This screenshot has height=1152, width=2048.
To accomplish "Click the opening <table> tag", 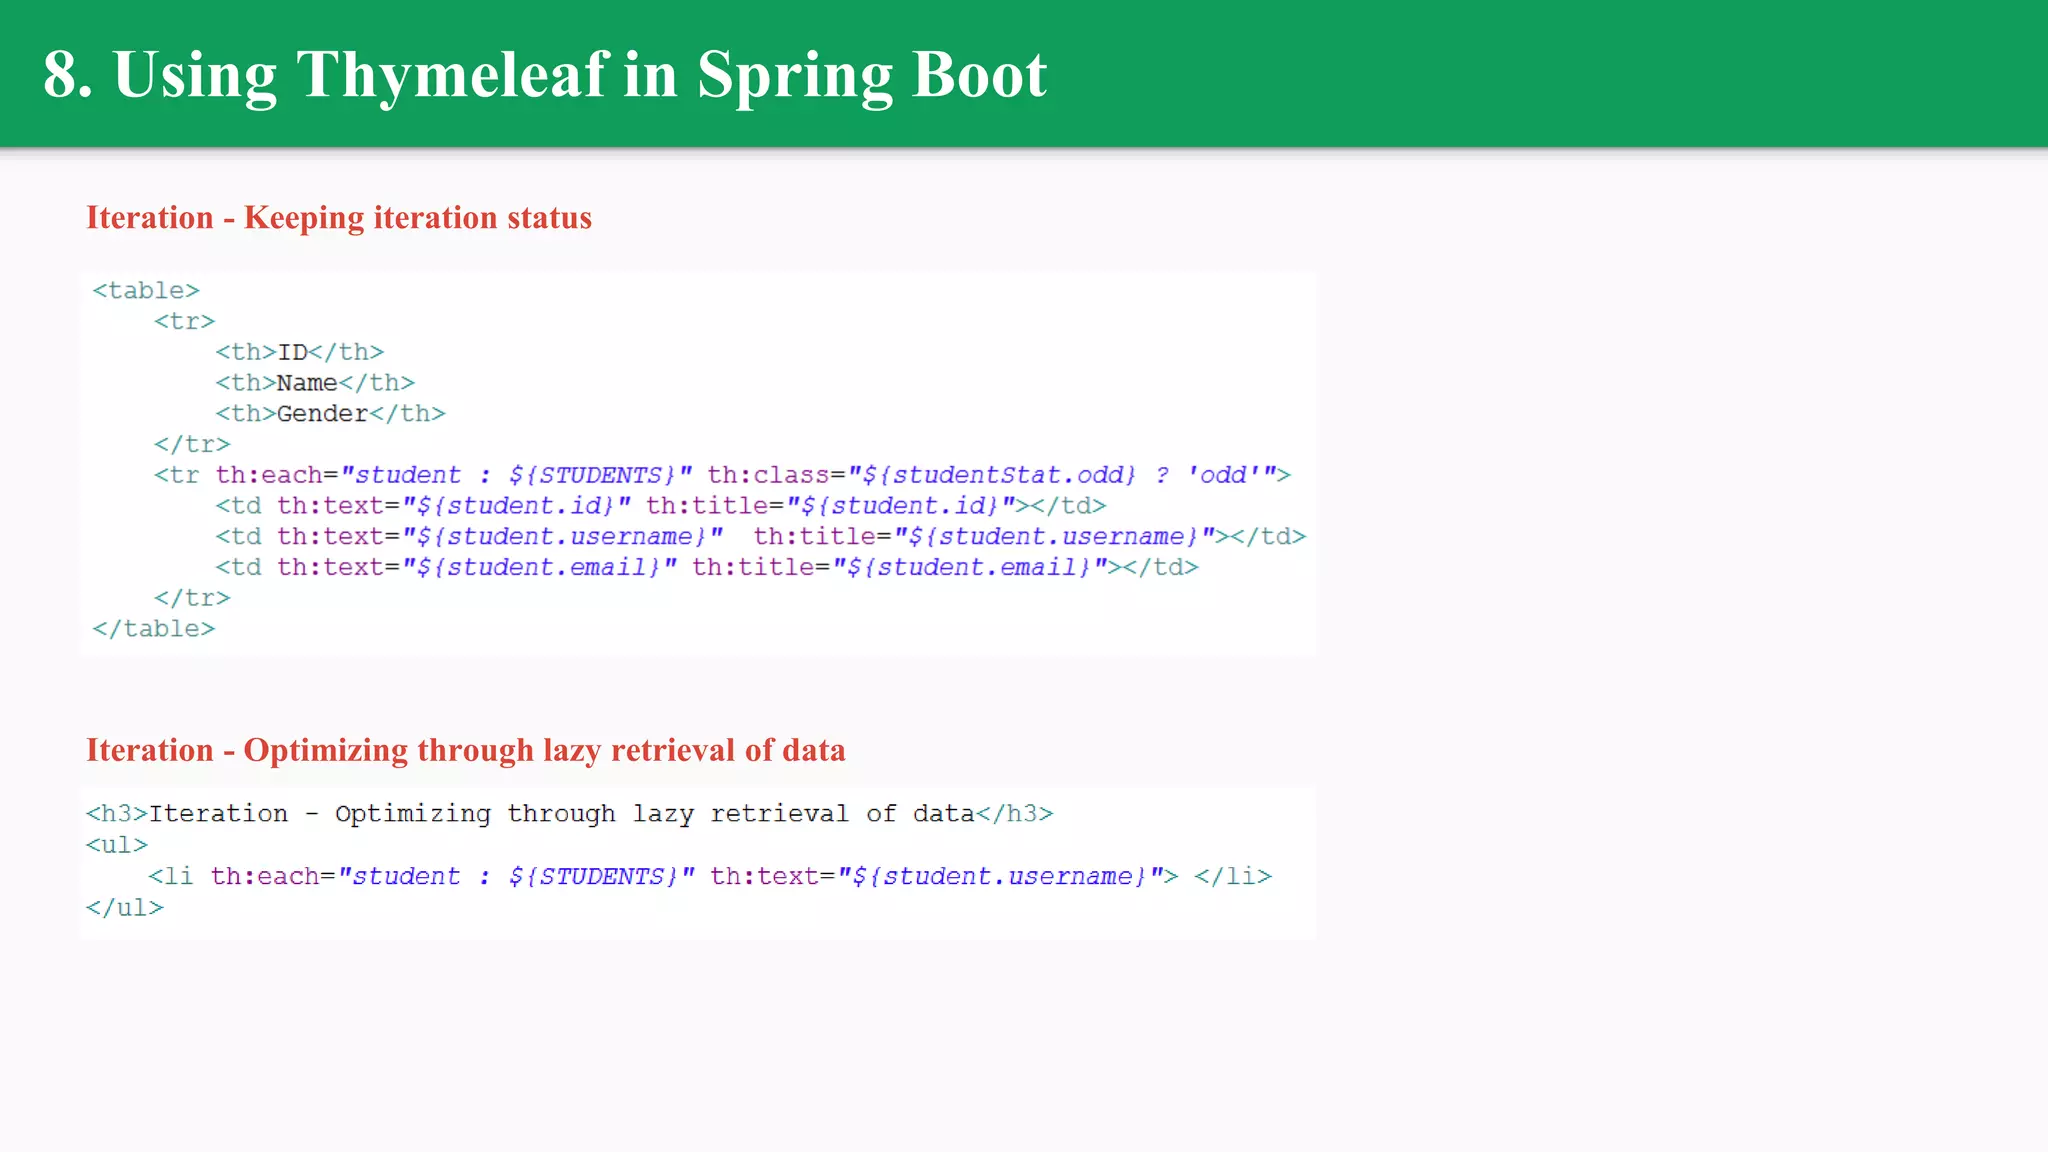I will tap(146, 290).
